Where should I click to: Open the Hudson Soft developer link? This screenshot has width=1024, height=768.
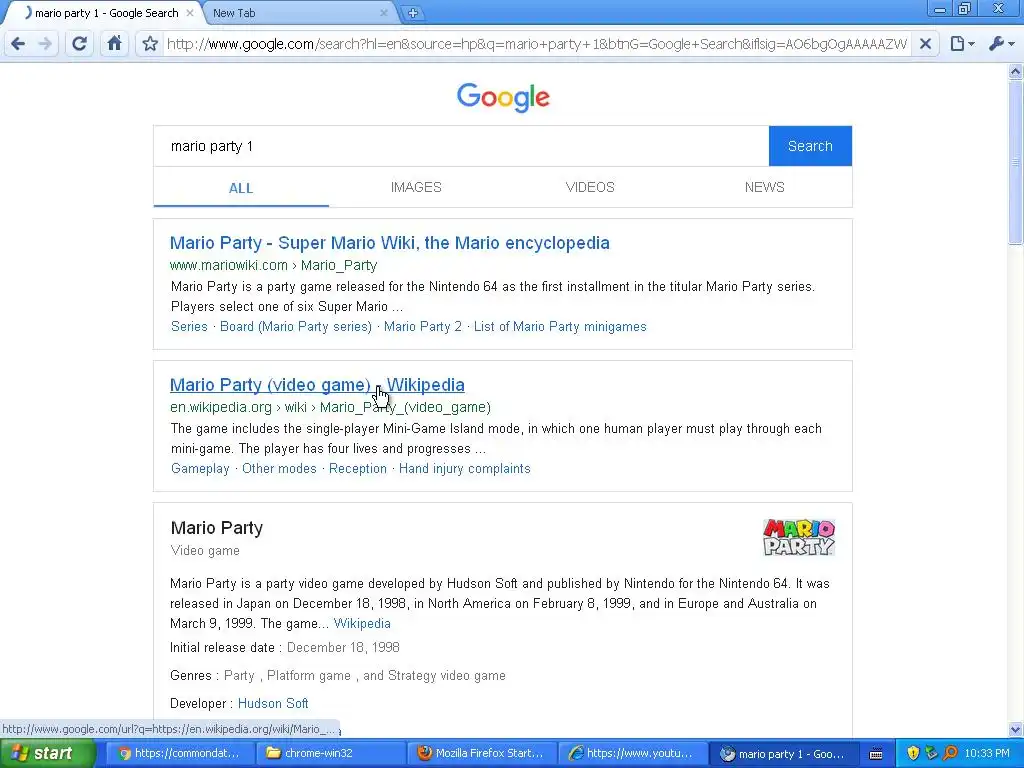click(273, 704)
